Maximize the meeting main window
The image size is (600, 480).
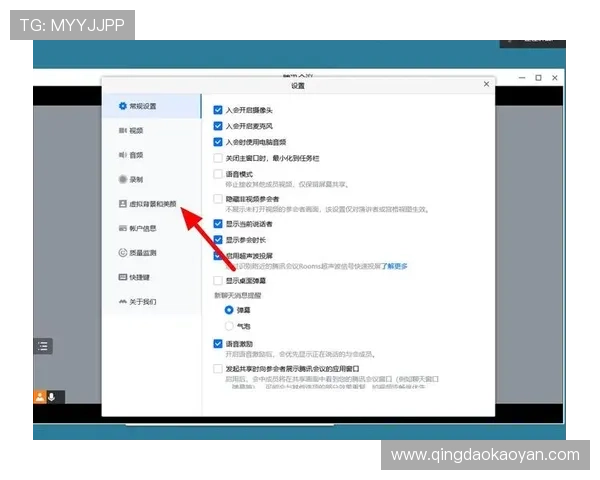(x=538, y=78)
